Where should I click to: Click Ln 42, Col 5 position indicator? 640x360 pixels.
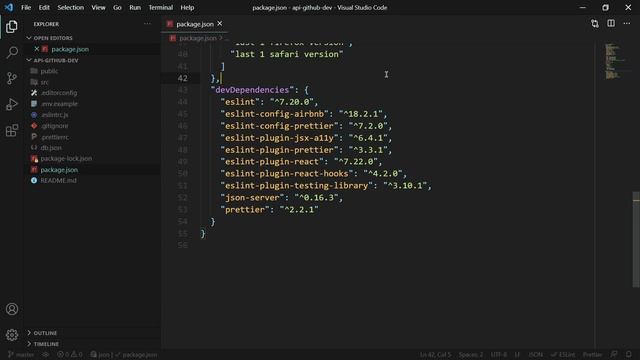pyautogui.click(x=436, y=355)
